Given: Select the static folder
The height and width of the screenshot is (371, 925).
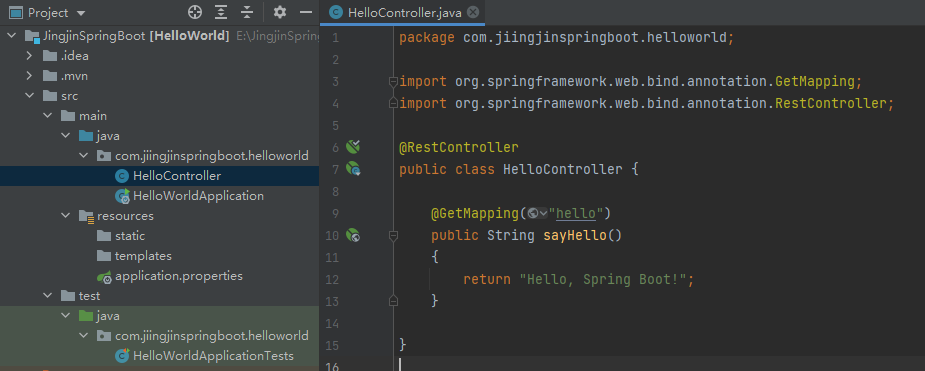Looking at the screenshot, I should pos(130,236).
